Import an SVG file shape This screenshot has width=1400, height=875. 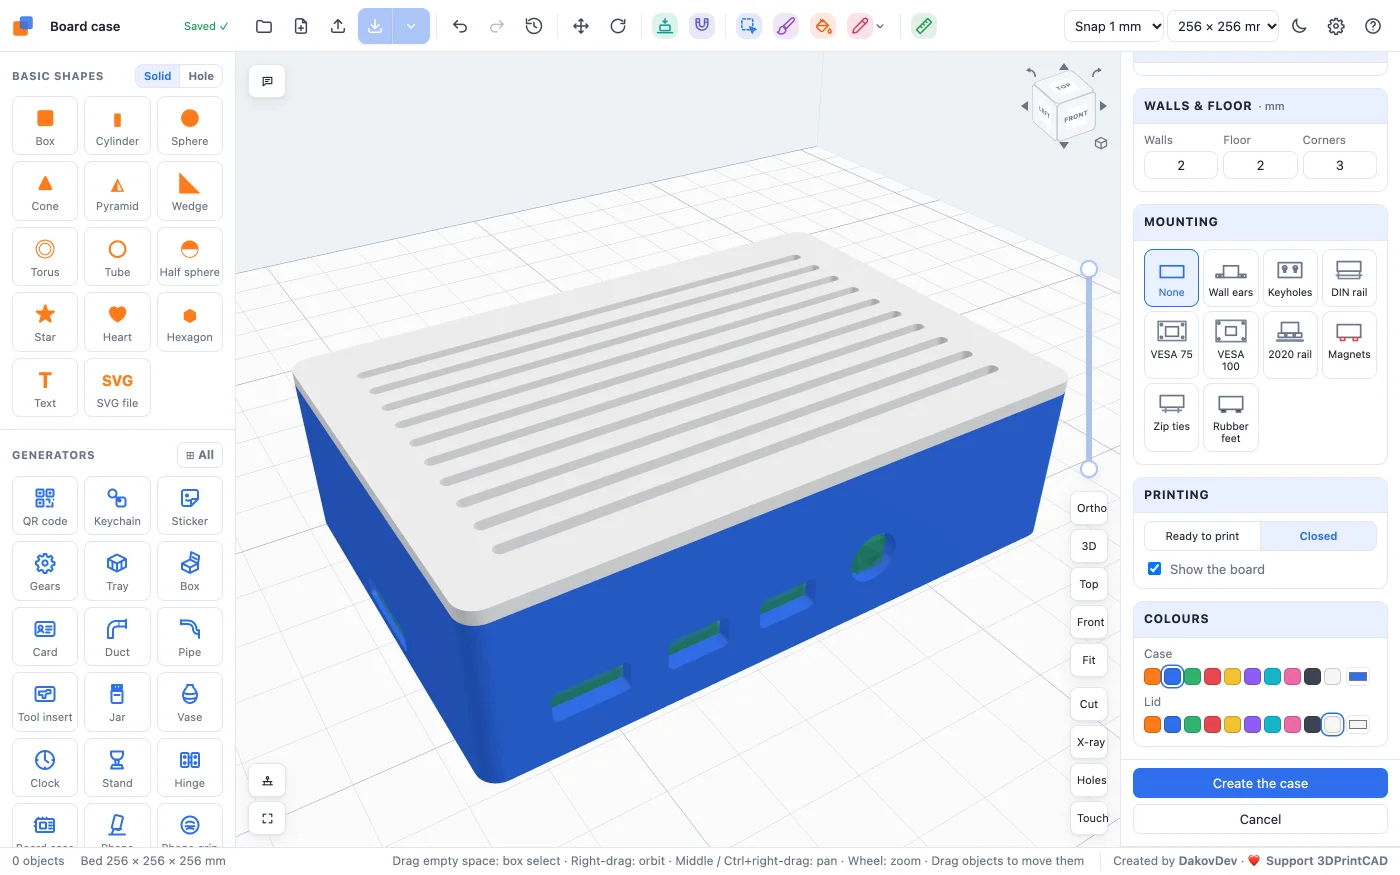117,388
